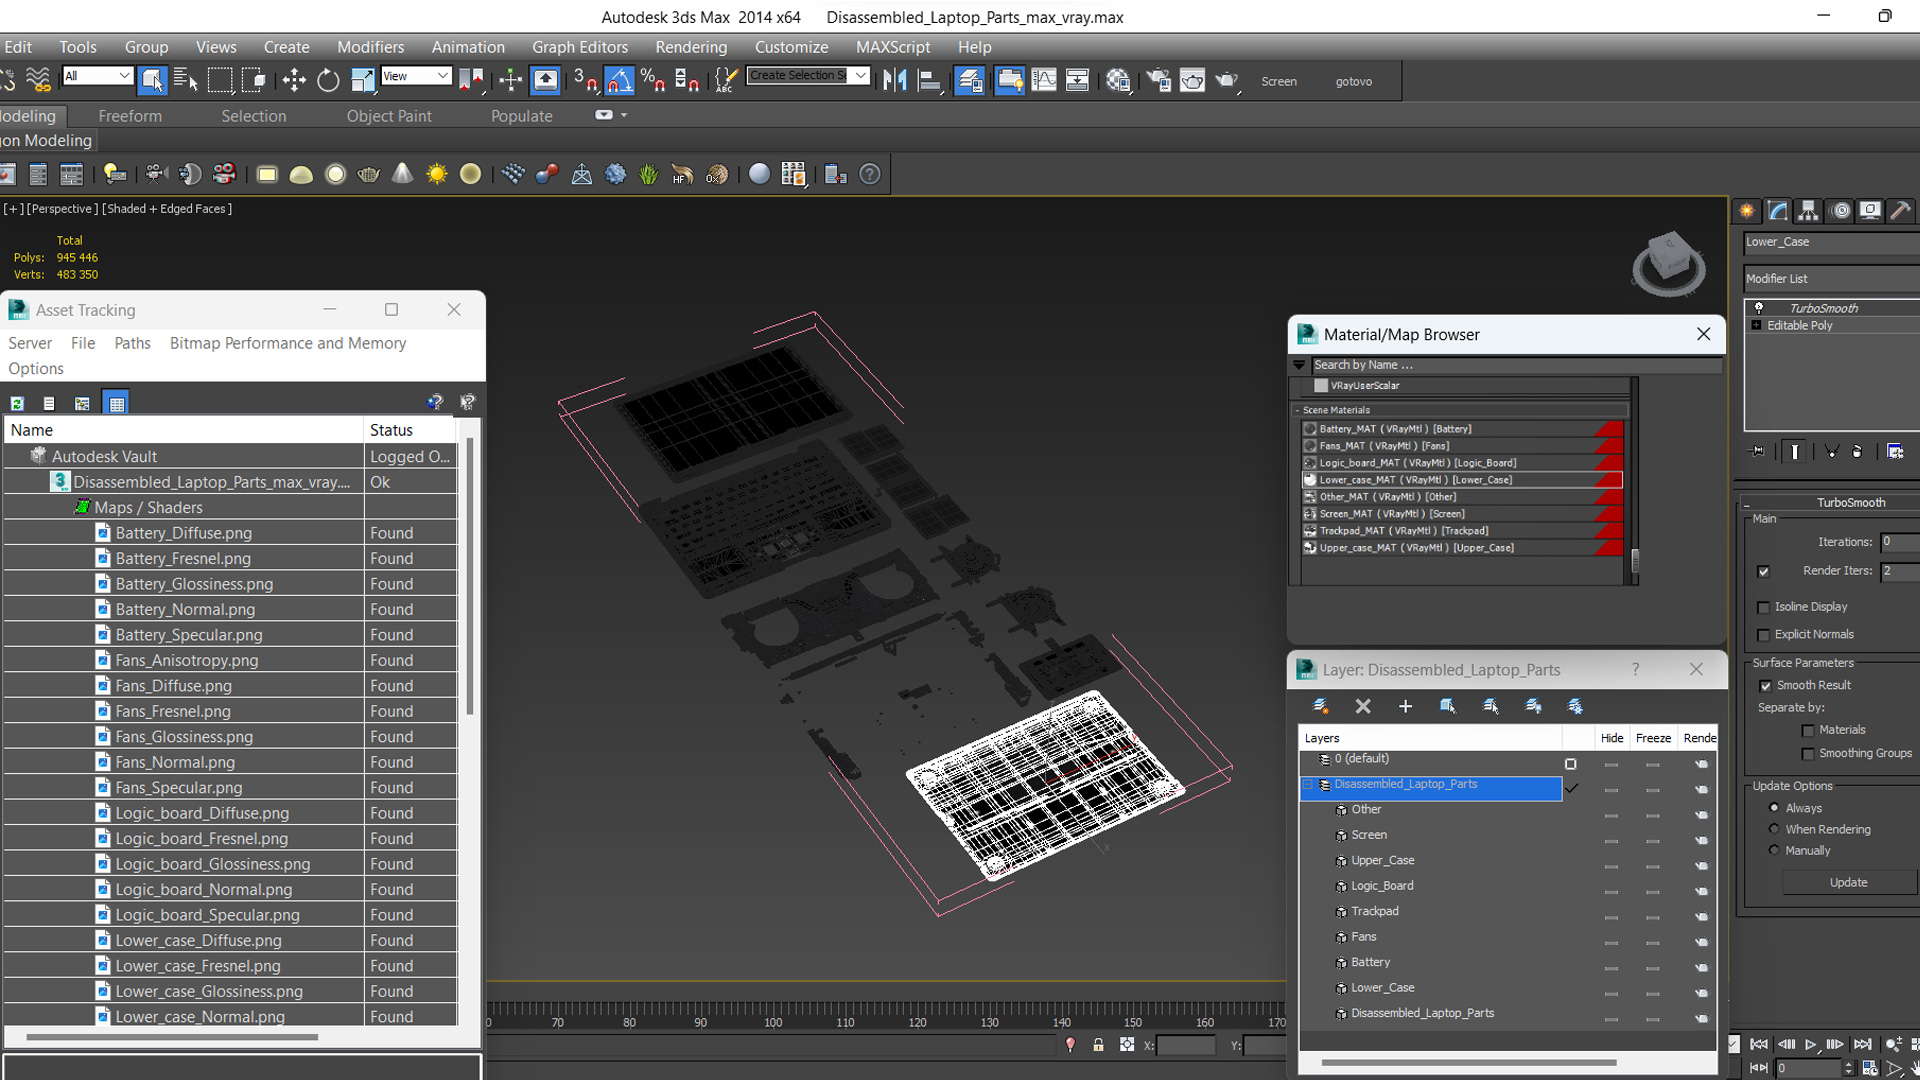Toggle the Smooth Result checkbox
The height and width of the screenshot is (1080, 1920).
pyautogui.click(x=1765, y=686)
